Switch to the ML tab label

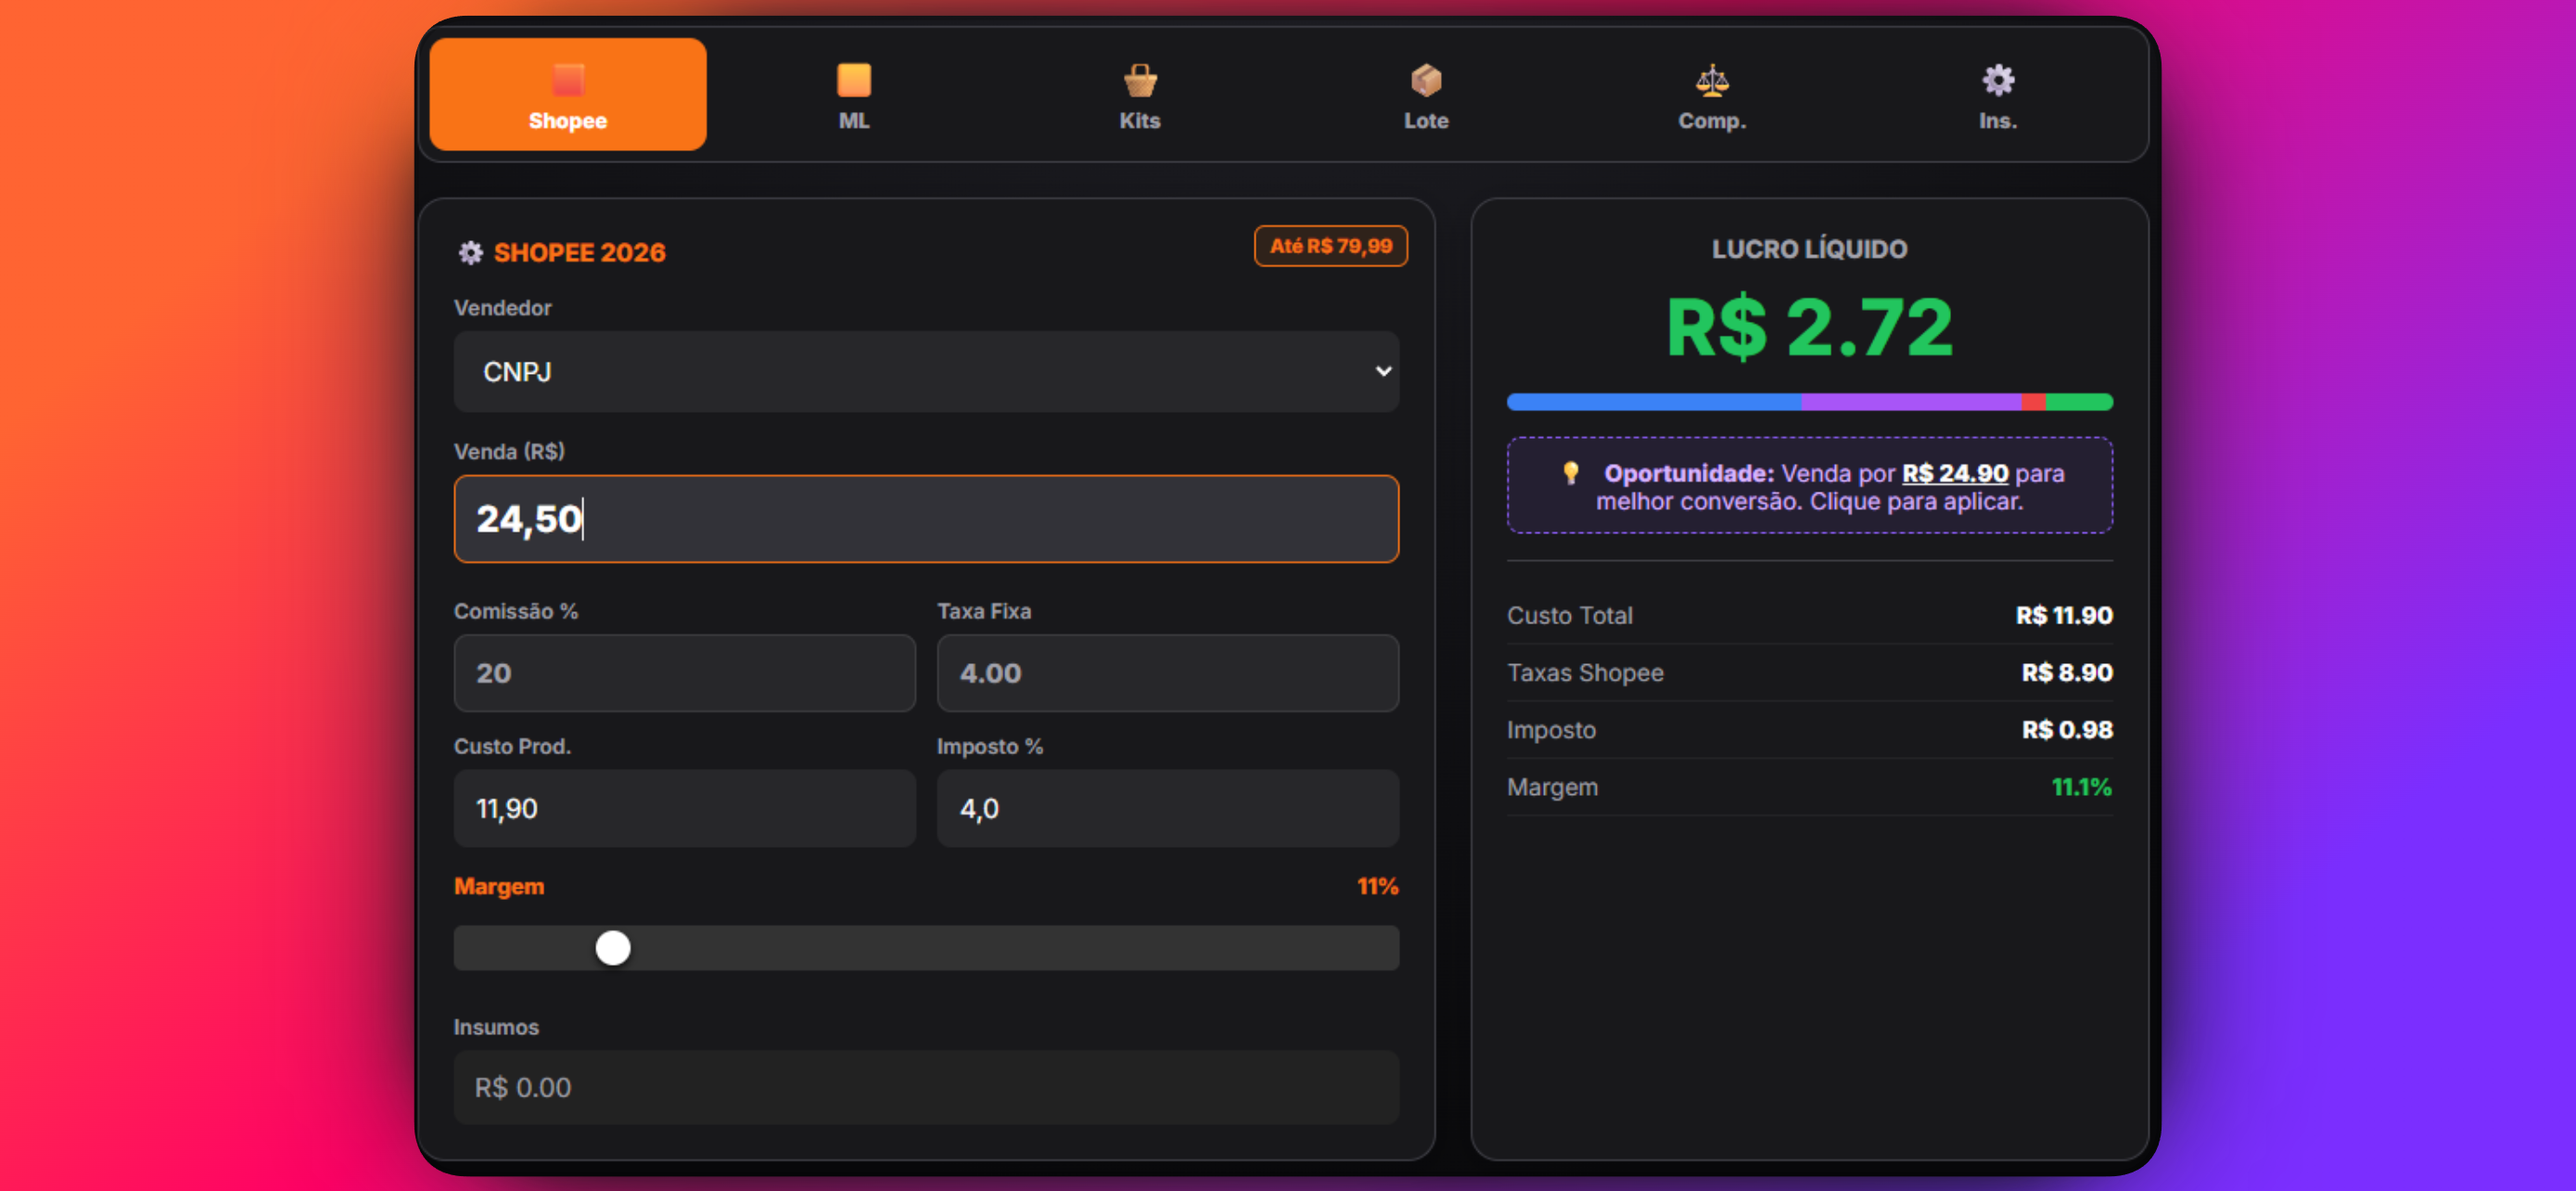(x=853, y=121)
